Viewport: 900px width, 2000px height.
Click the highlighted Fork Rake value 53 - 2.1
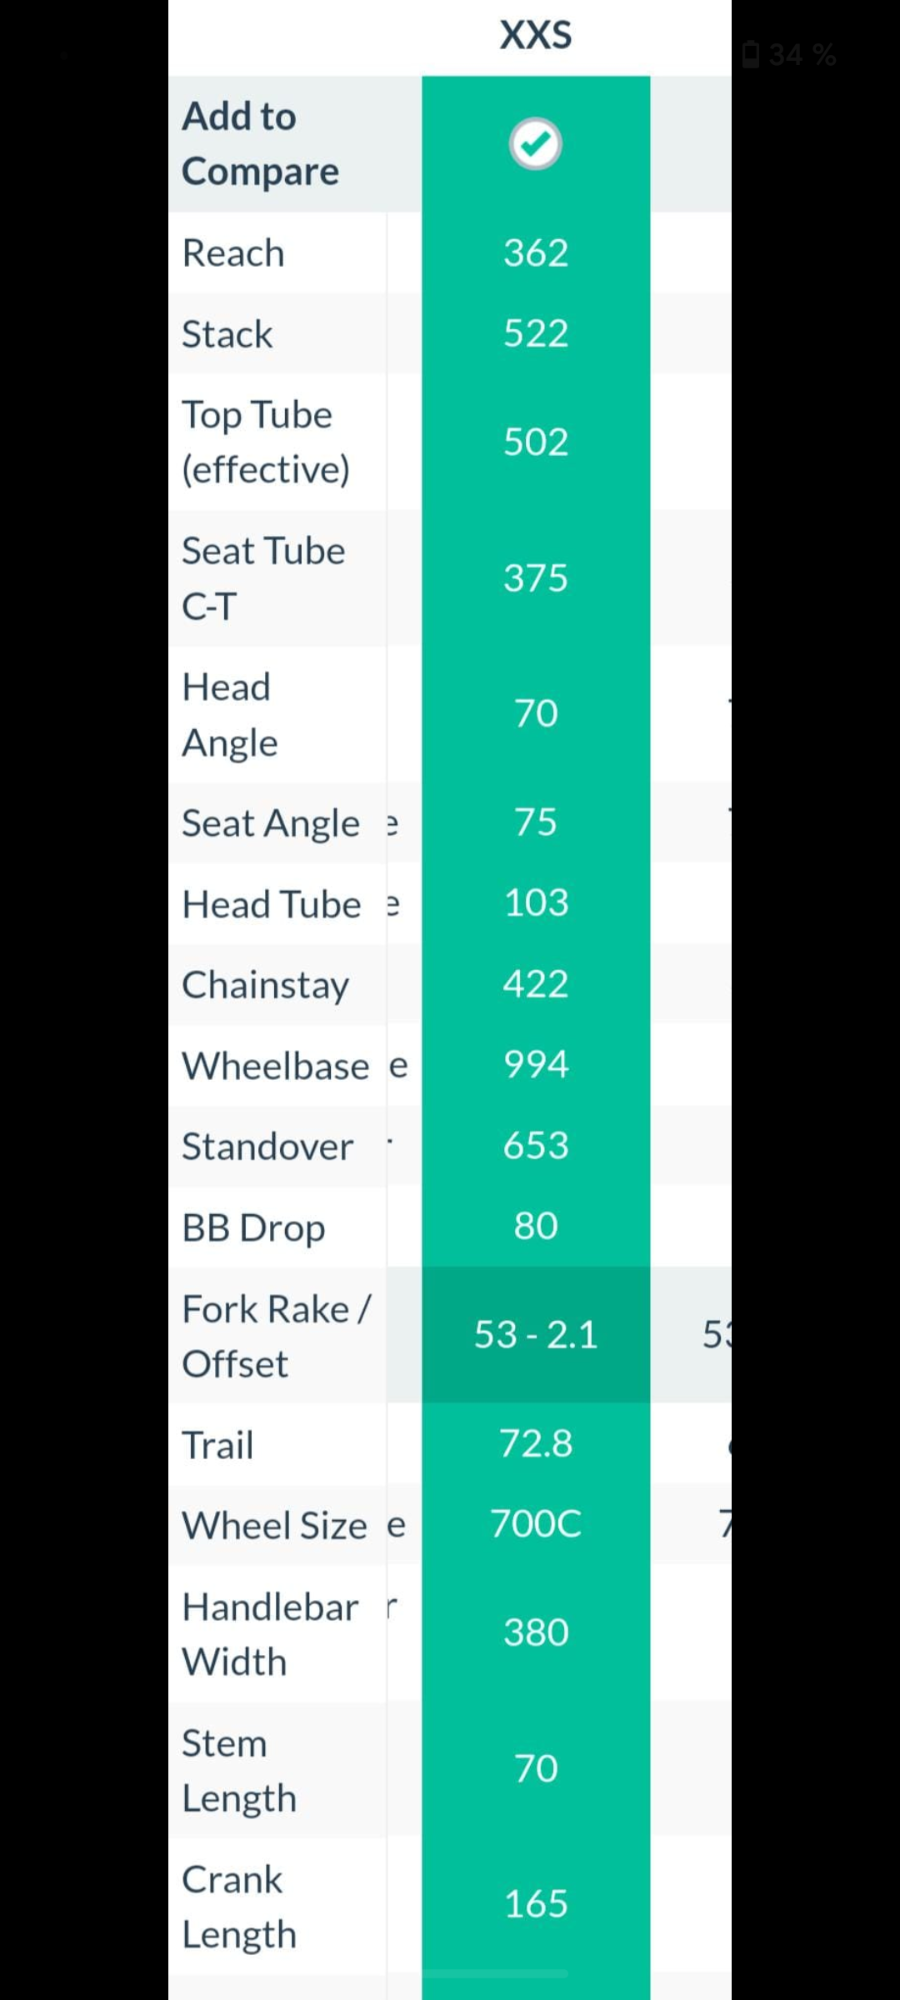pos(536,1335)
